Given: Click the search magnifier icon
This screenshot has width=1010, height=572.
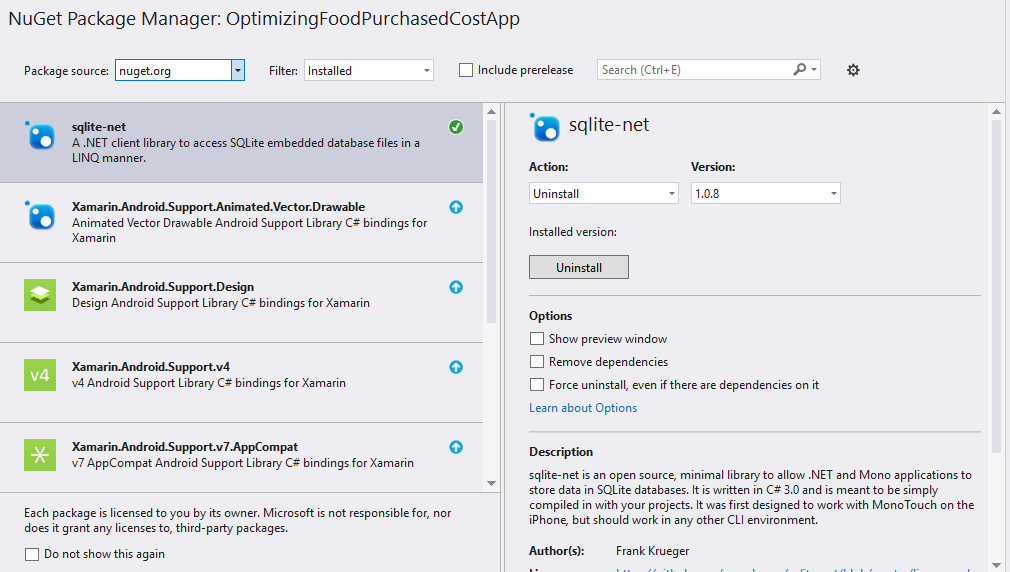Looking at the screenshot, I should click(x=799, y=69).
